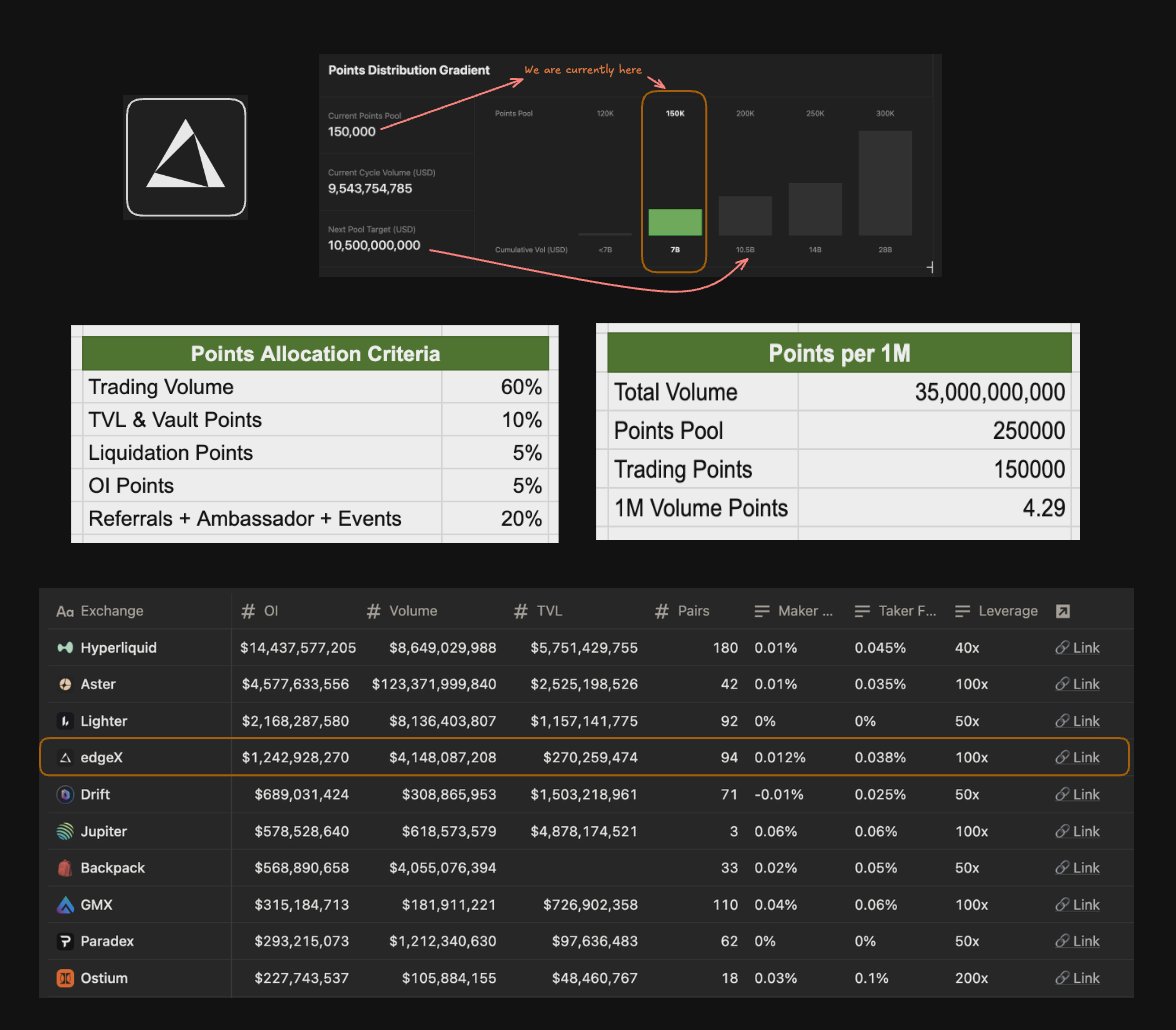
Task: Click the link arrow column header icon
Action: pyautogui.click(x=1063, y=611)
